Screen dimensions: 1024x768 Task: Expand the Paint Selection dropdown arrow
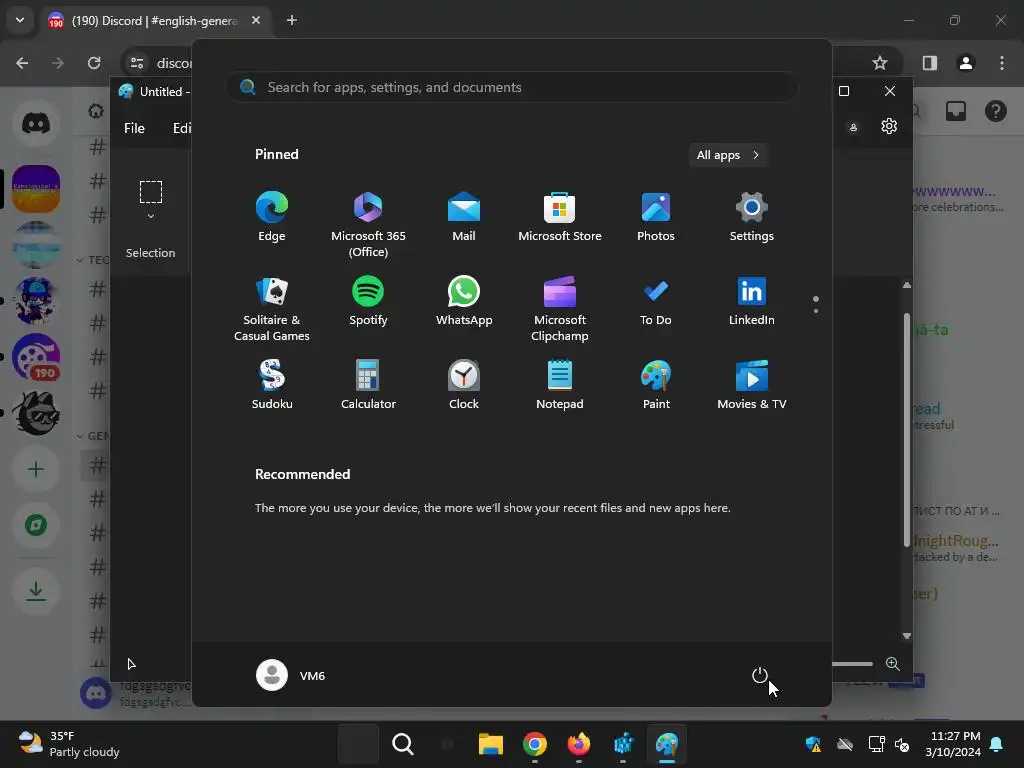click(151, 216)
